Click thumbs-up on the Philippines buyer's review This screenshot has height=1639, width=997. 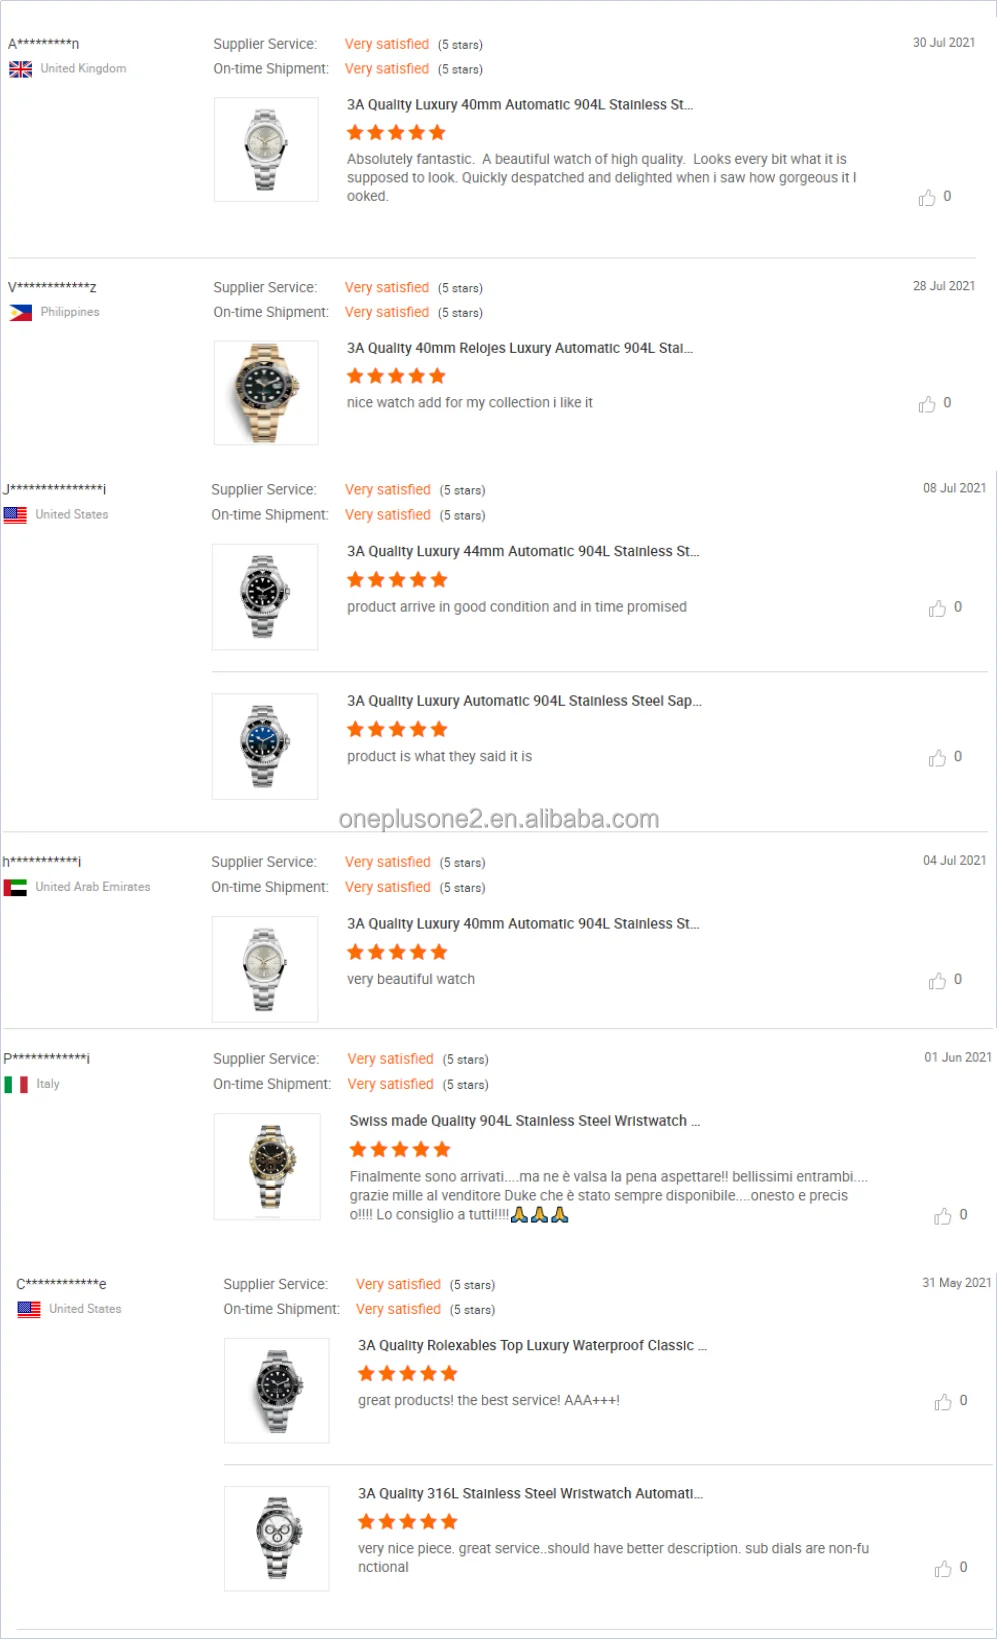tap(927, 403)
